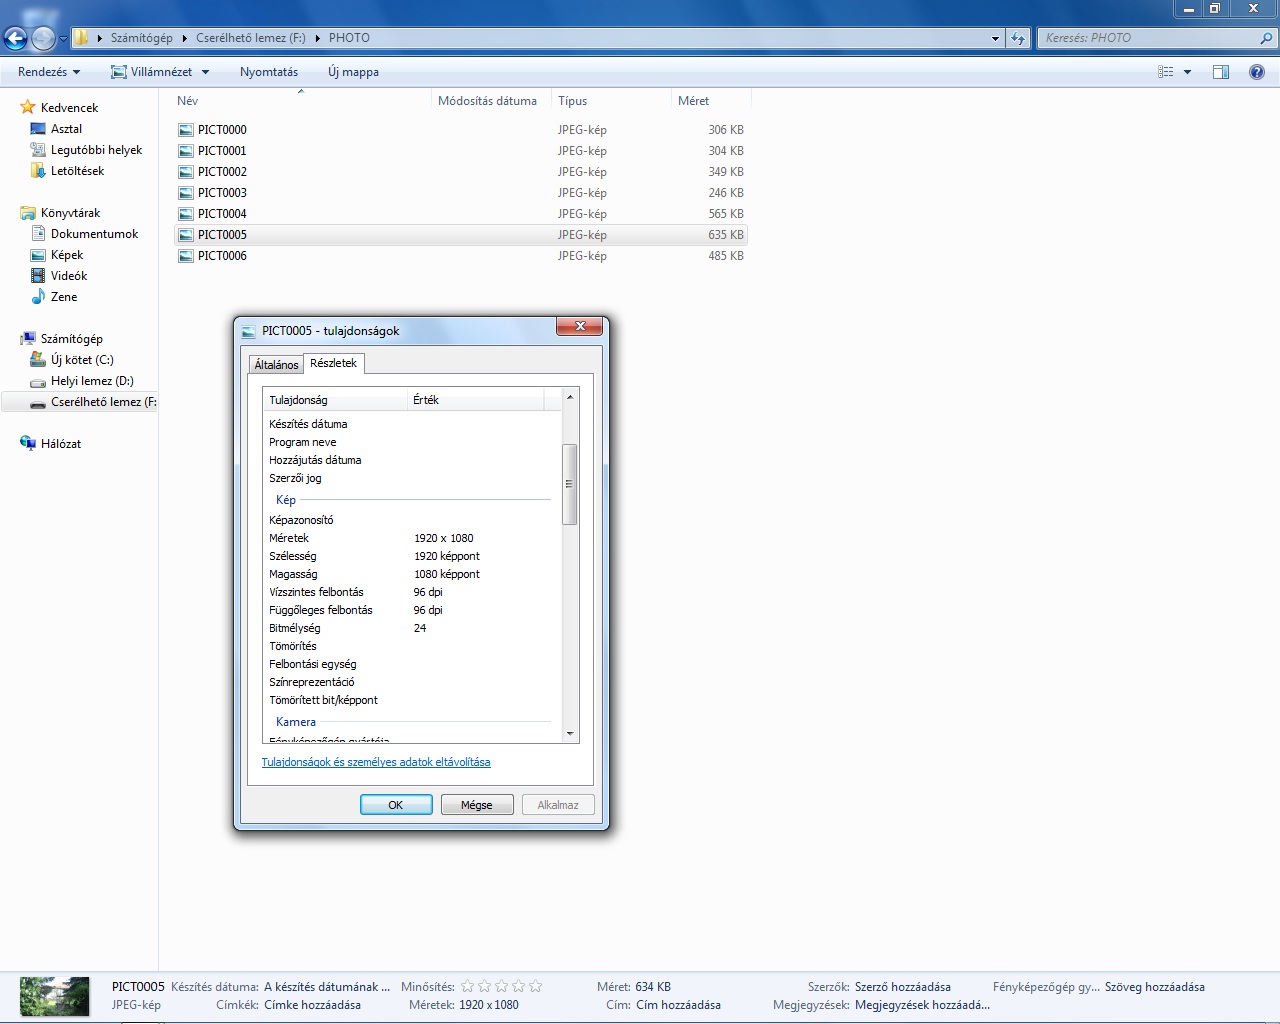Expand the breadcrumb arrow after Számítógép
Viewport: 1280px width, 1024px height.
(184, 38)
